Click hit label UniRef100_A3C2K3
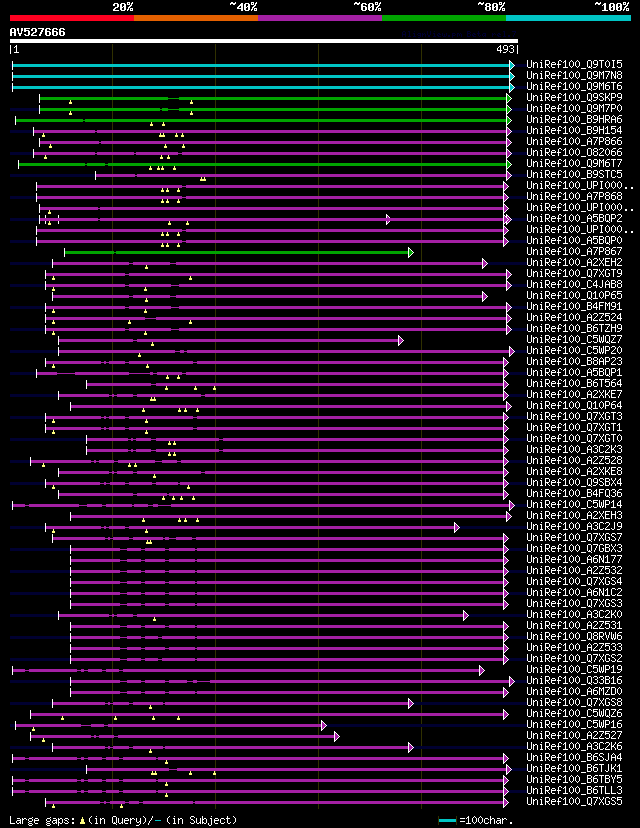The image size is (640, 828). (x=574, y=449)
